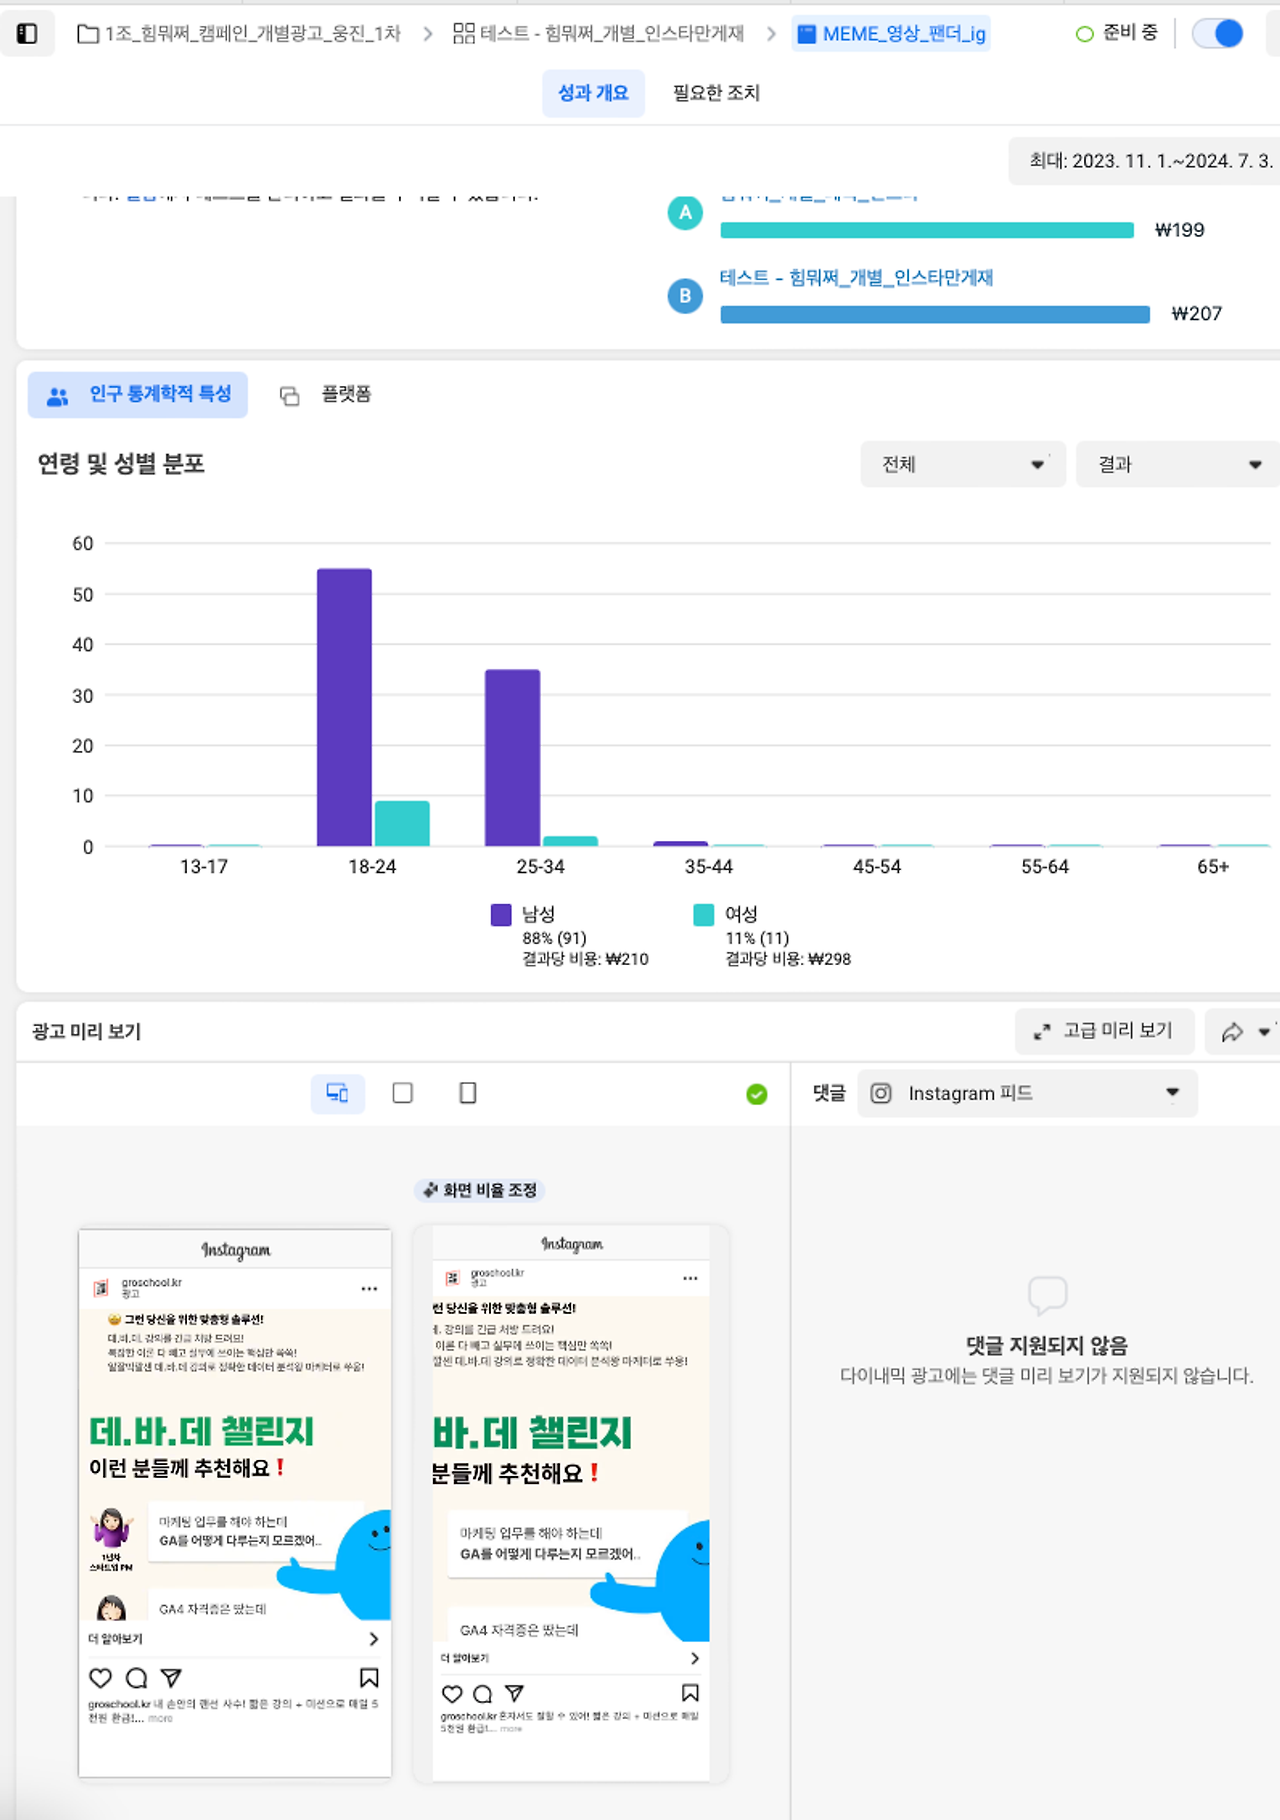The width and height of the screenshot is (1280, 1820).
Task: Click the share arrow icon
Action: (1232, 1032)
